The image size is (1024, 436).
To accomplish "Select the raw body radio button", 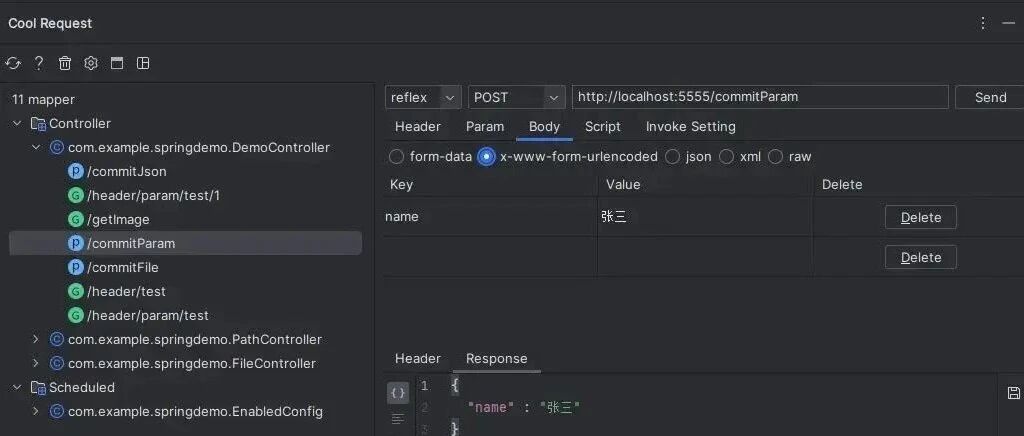I will [775, 157].
